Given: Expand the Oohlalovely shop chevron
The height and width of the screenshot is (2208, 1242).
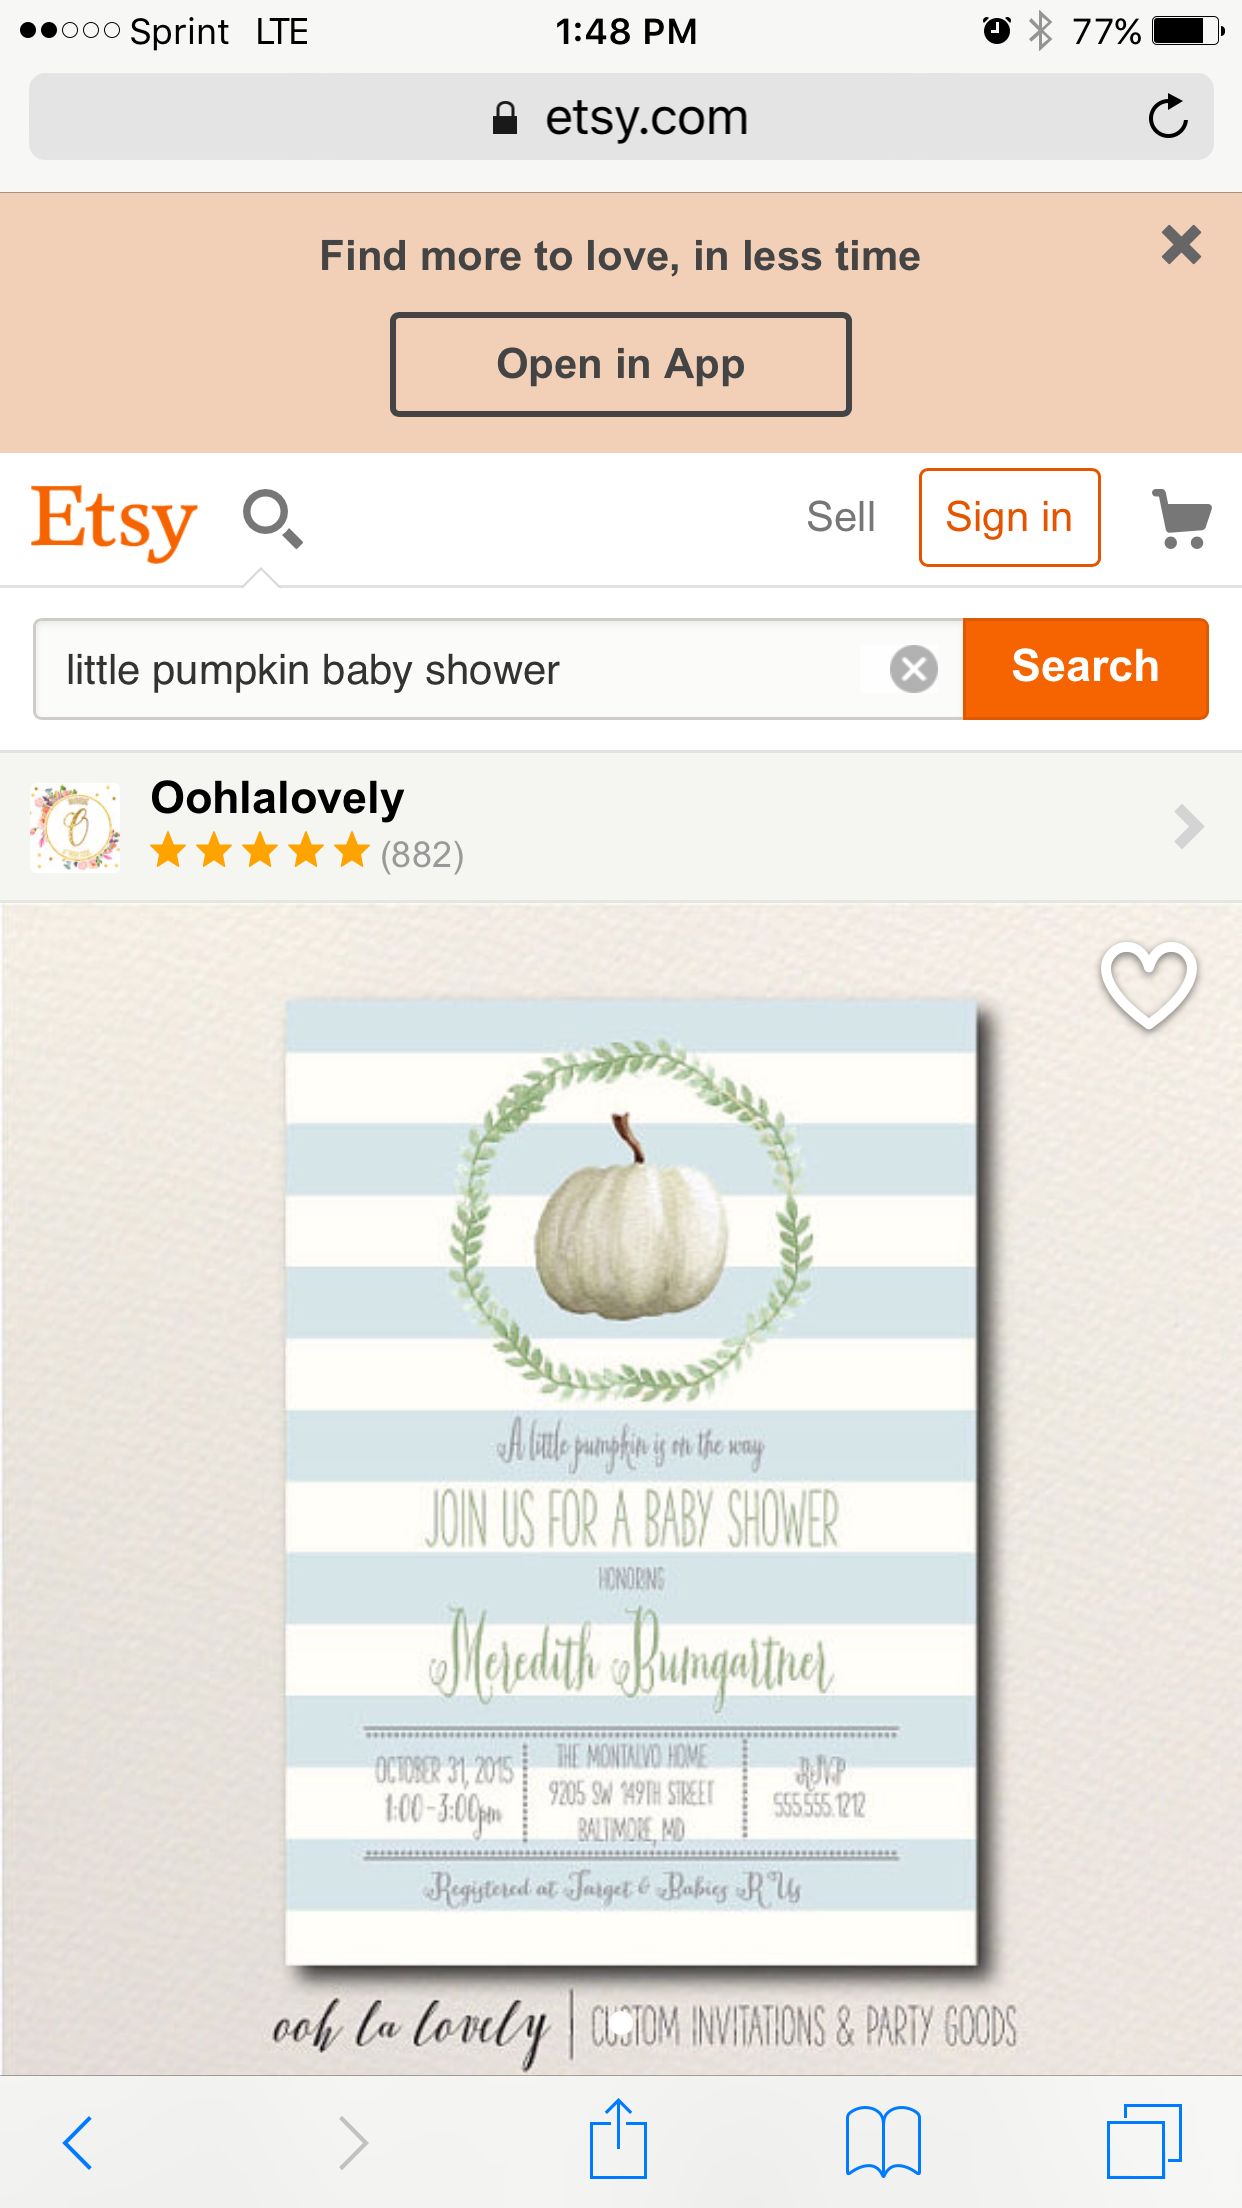Looking at the screenshot, I should click(1188, 827).
